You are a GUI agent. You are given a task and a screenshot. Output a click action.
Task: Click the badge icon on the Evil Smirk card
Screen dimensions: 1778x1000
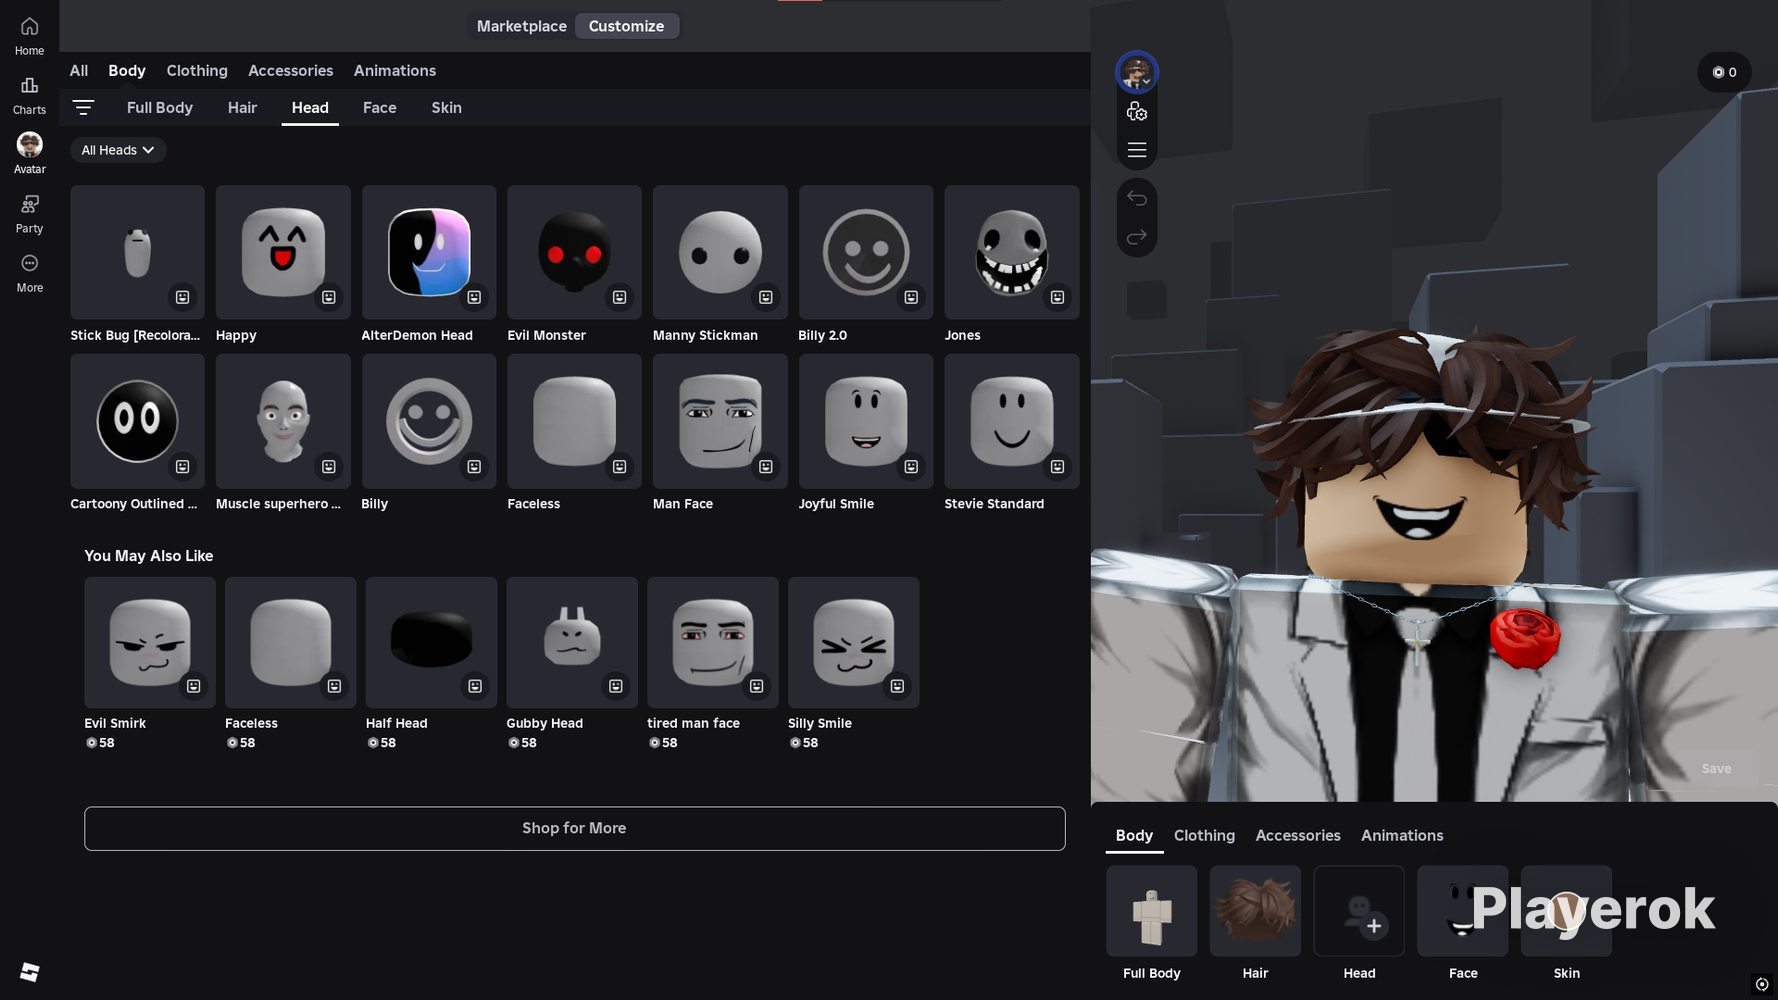tap(194, 686)
